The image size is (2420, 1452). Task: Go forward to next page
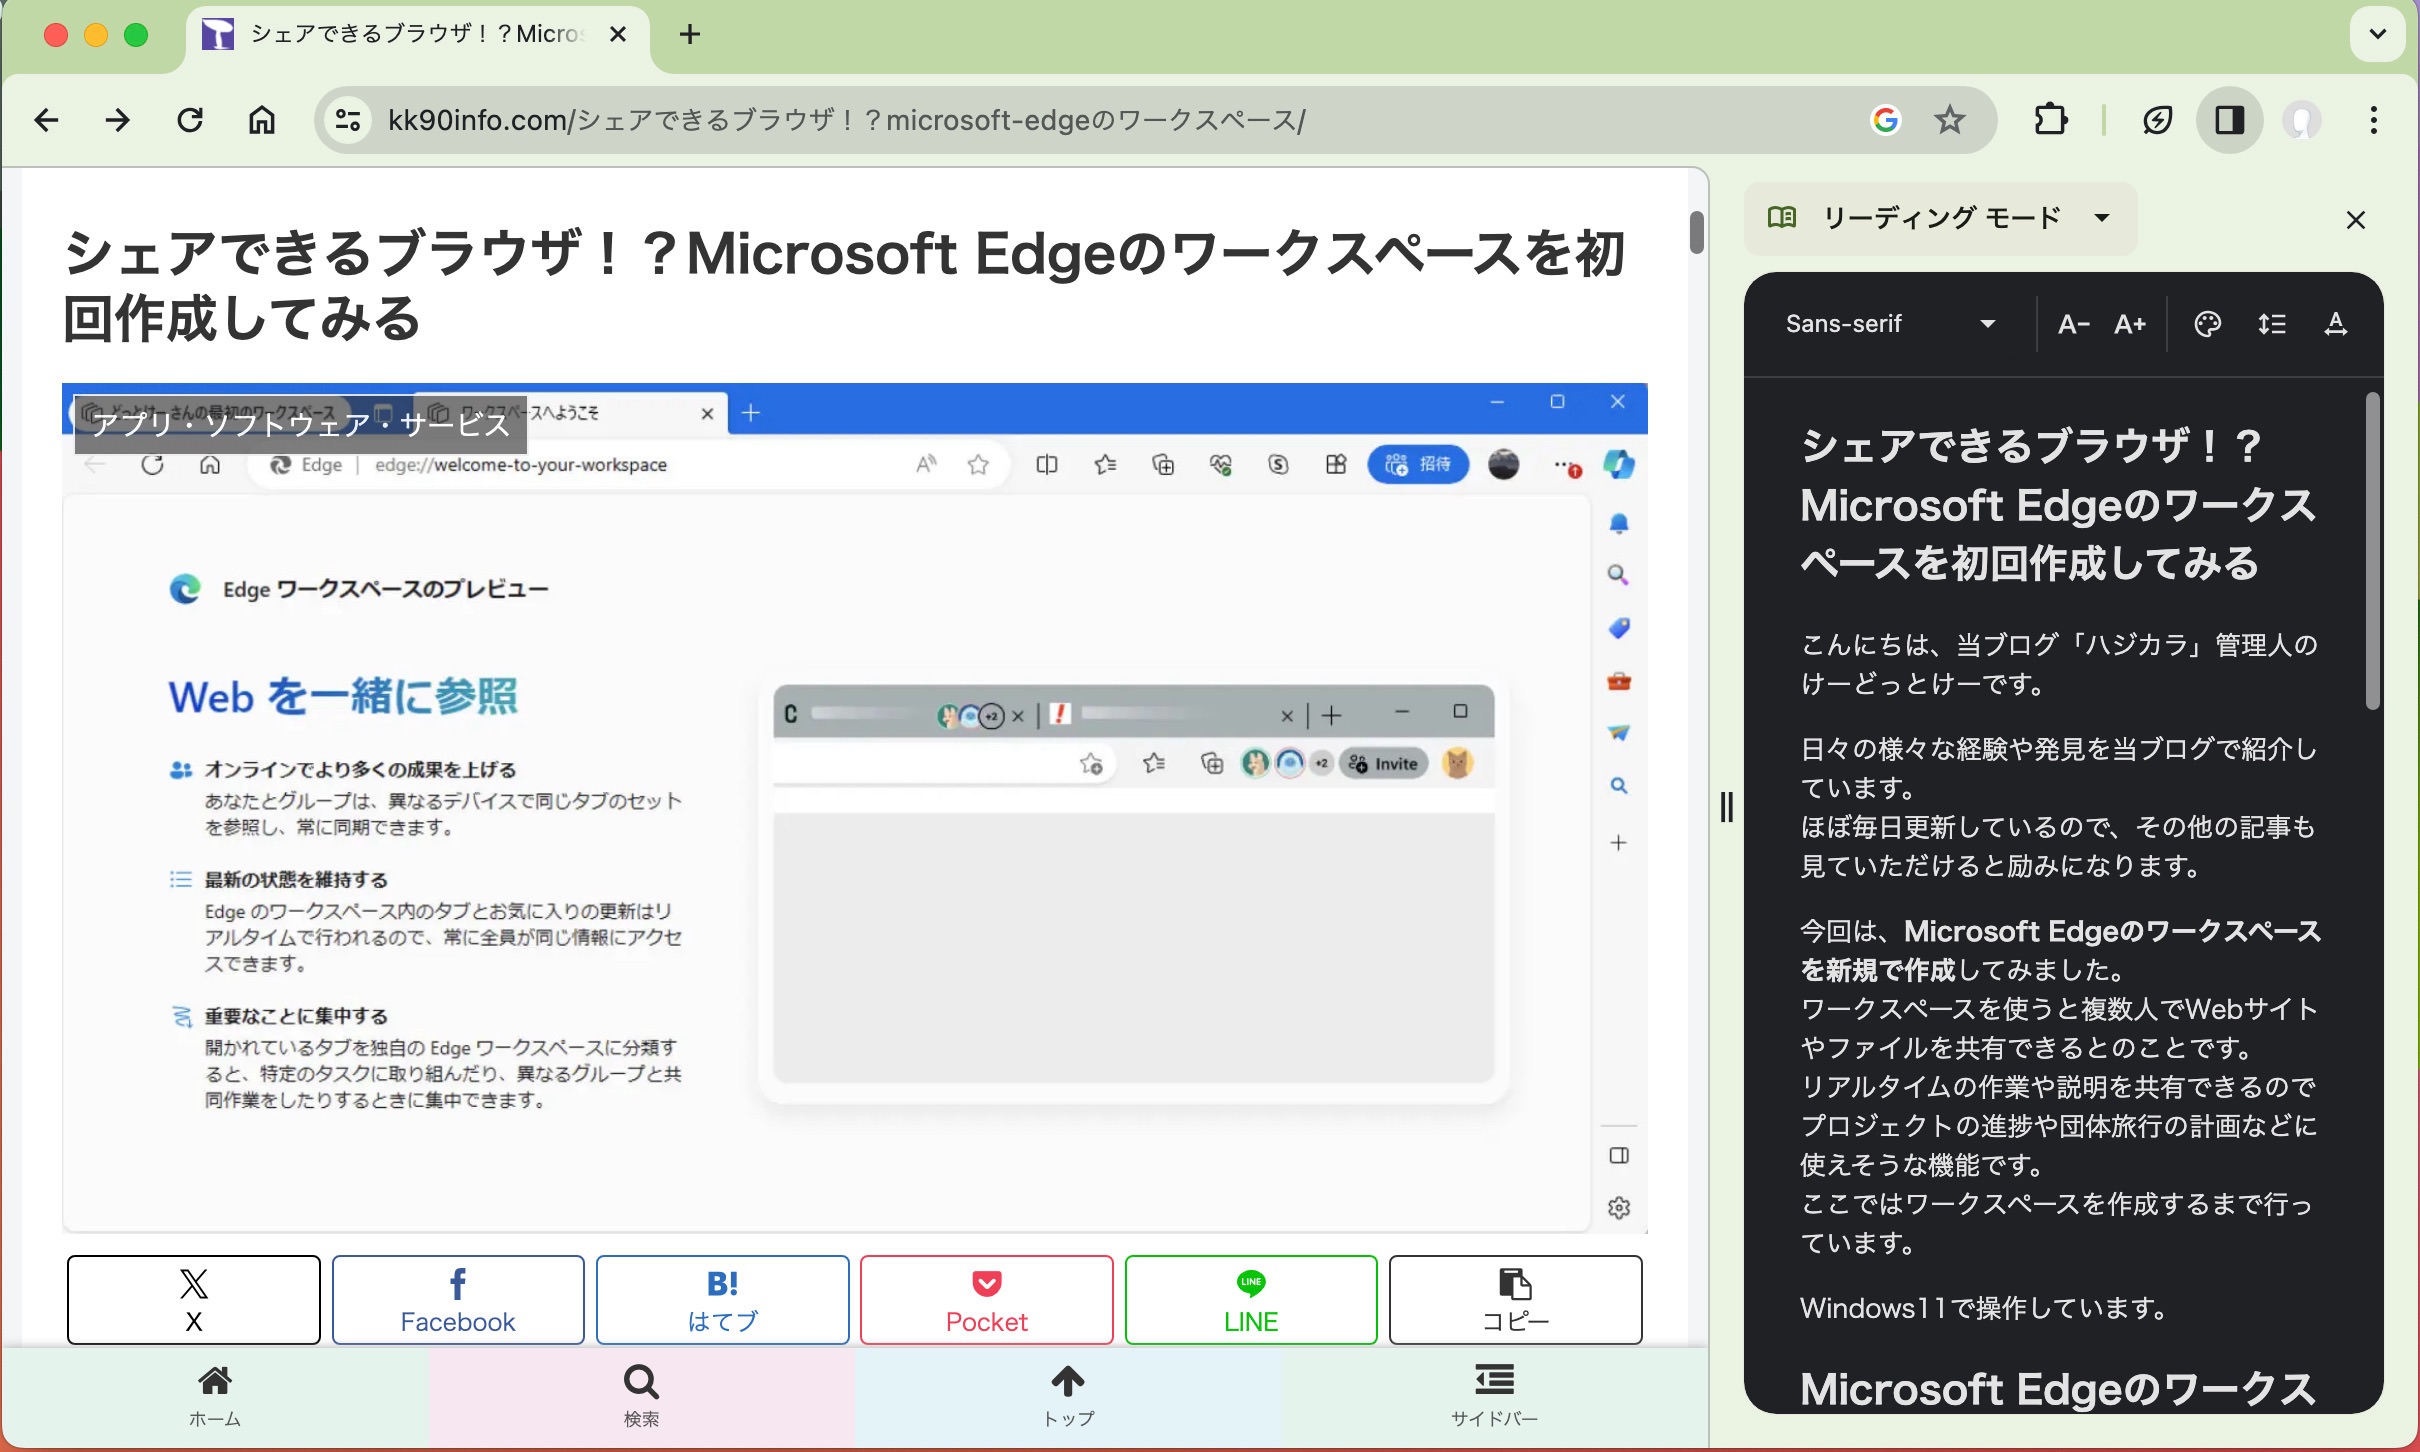pos(118,121)
